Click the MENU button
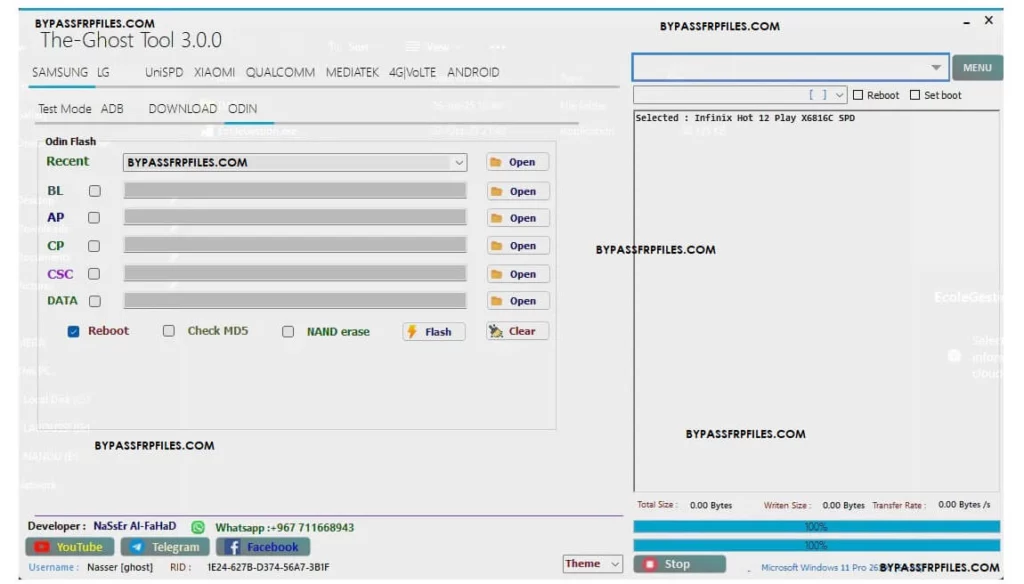1024x584 pixels. click(x=977, y=68)
